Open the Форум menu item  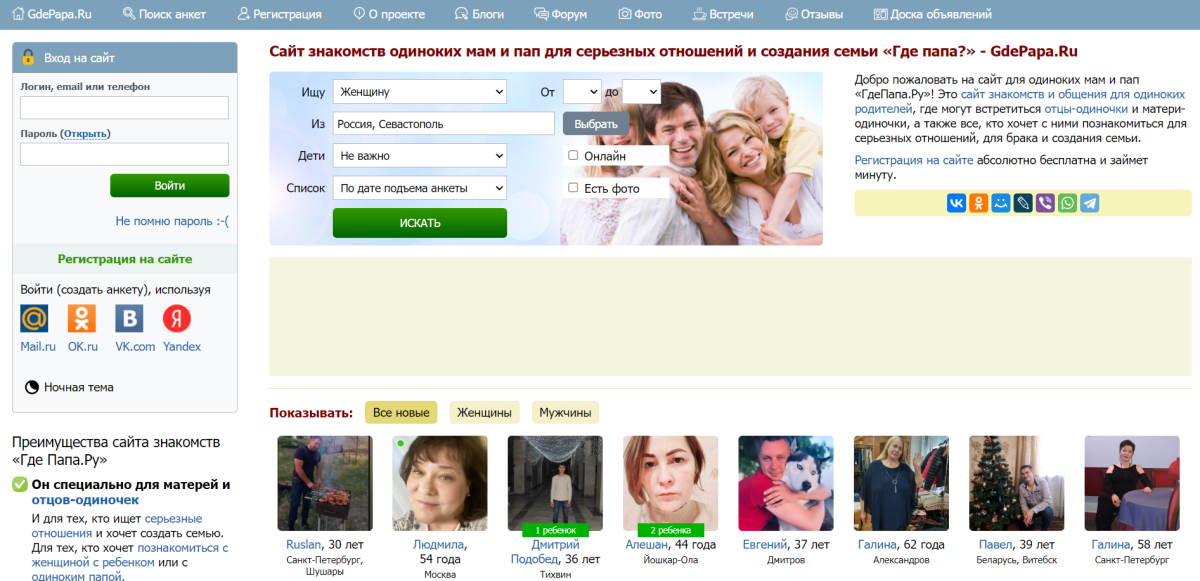point(561,14)
